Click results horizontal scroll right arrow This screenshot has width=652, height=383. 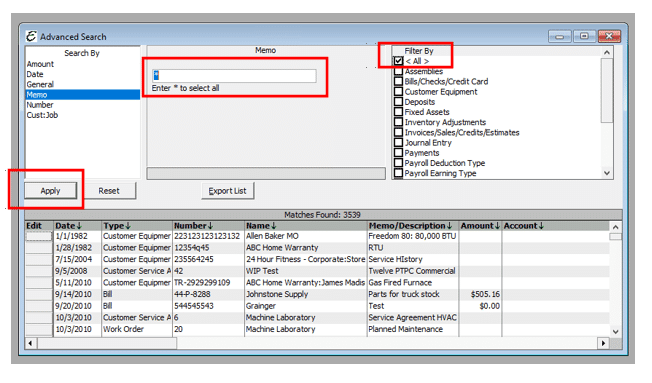(603, 343)
